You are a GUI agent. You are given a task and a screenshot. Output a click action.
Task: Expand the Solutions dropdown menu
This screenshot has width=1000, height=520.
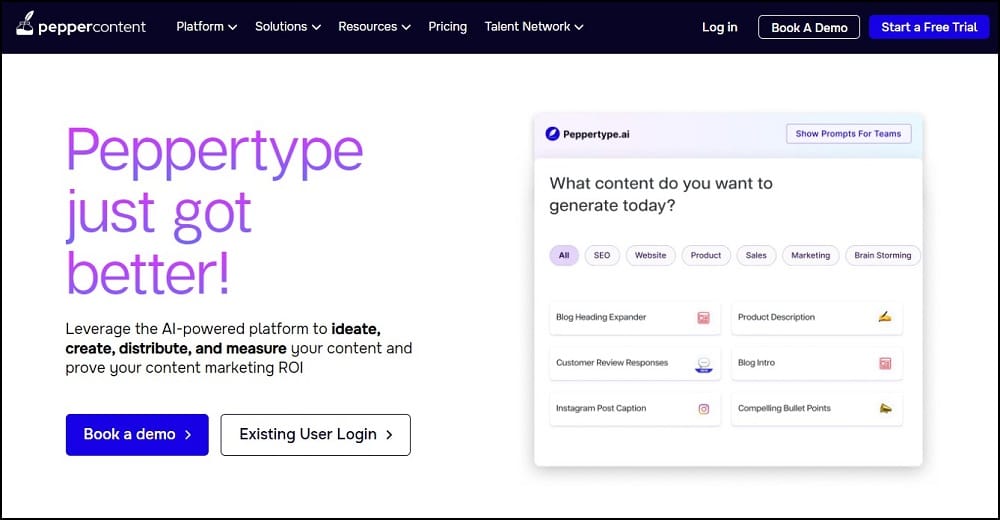pyautogui.click(x=288, y=27)
